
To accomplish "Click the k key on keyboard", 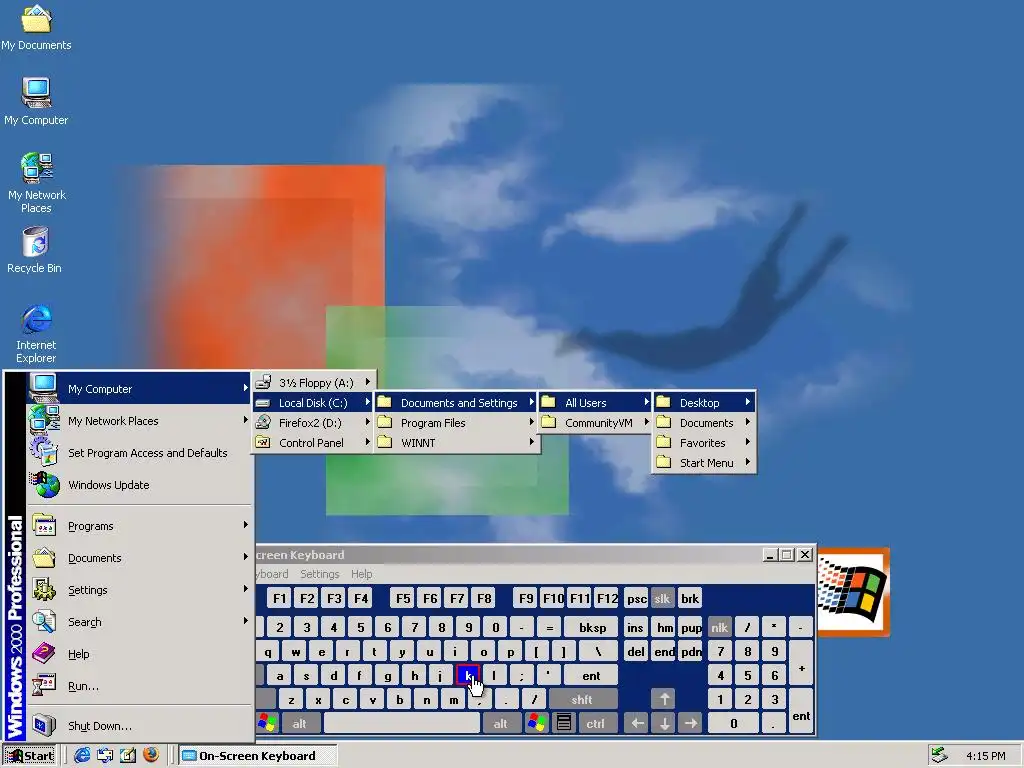I will [x=468, y=675].
